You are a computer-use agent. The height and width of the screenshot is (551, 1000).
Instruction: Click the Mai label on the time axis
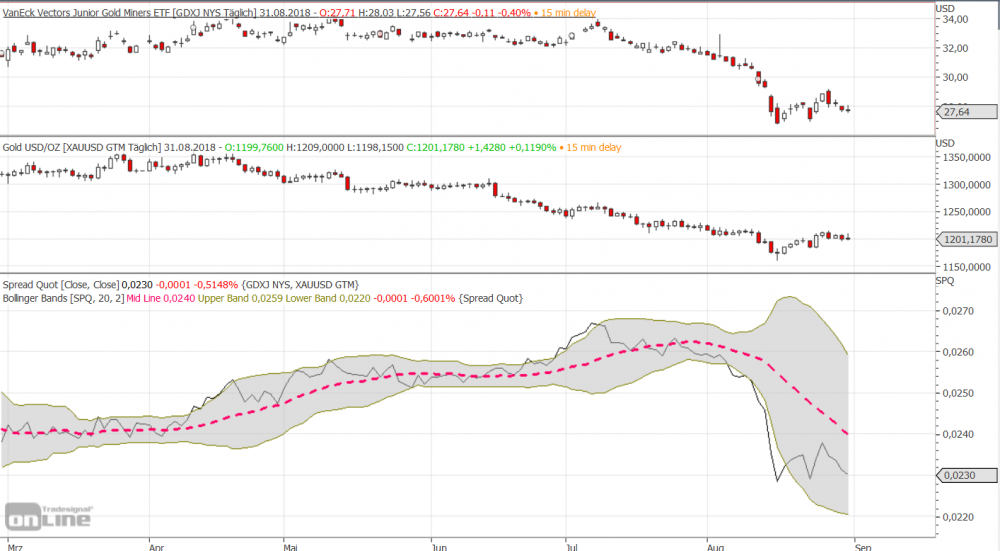tap(290, 547)
